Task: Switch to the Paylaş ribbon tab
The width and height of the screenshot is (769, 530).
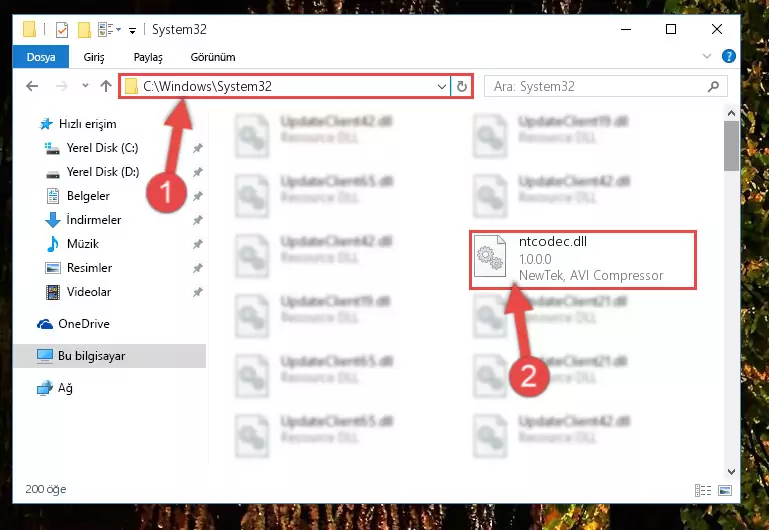Action: 148,57
